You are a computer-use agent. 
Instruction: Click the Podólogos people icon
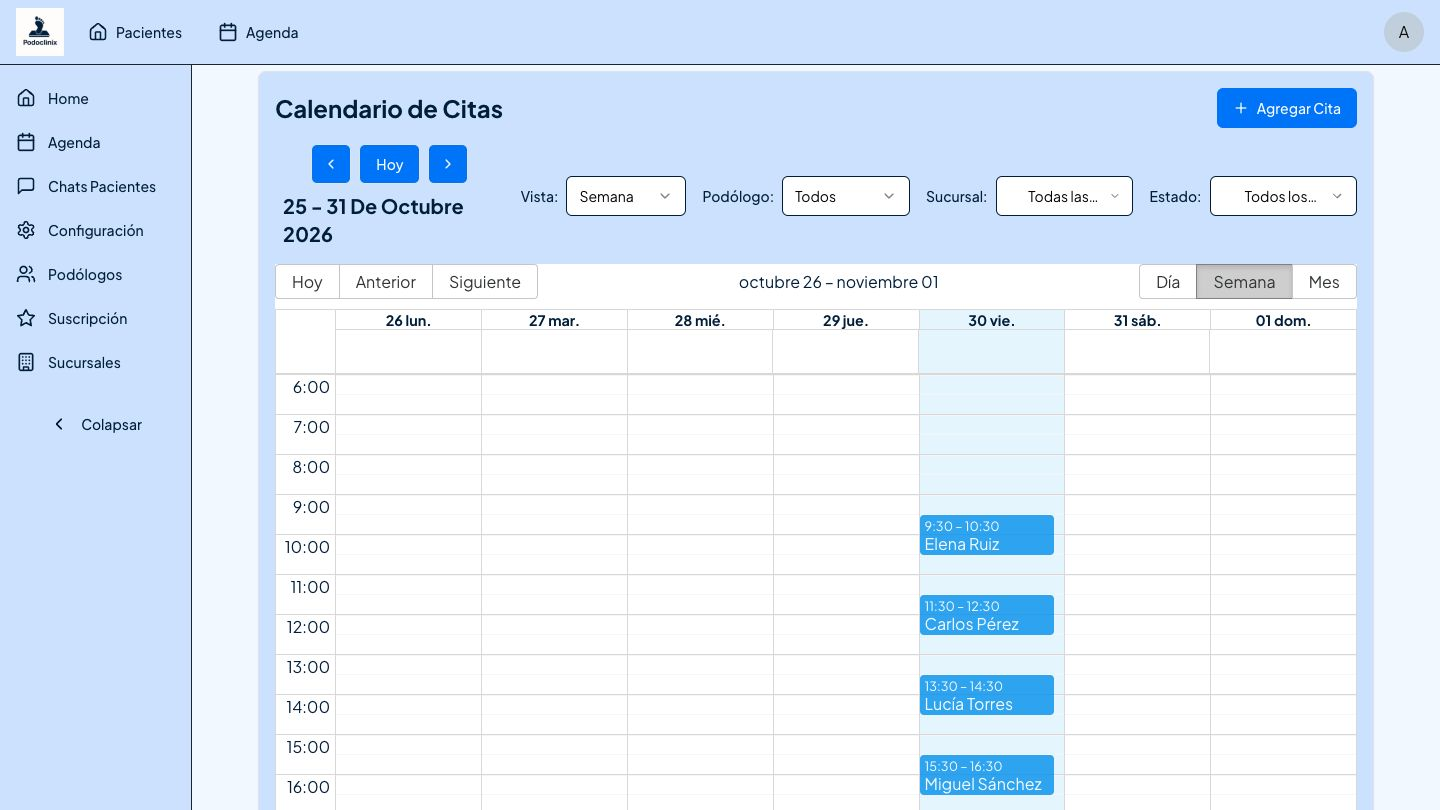coord(27,274)
